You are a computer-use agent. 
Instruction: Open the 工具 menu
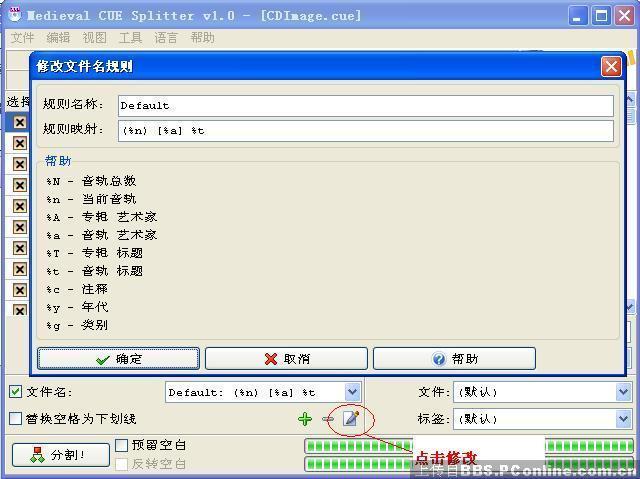[130, 38]
